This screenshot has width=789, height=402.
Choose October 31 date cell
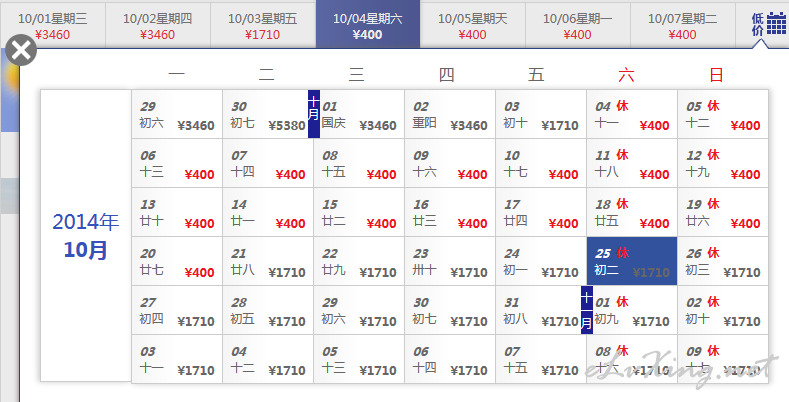pyautogui.click(x=540, y=310)
